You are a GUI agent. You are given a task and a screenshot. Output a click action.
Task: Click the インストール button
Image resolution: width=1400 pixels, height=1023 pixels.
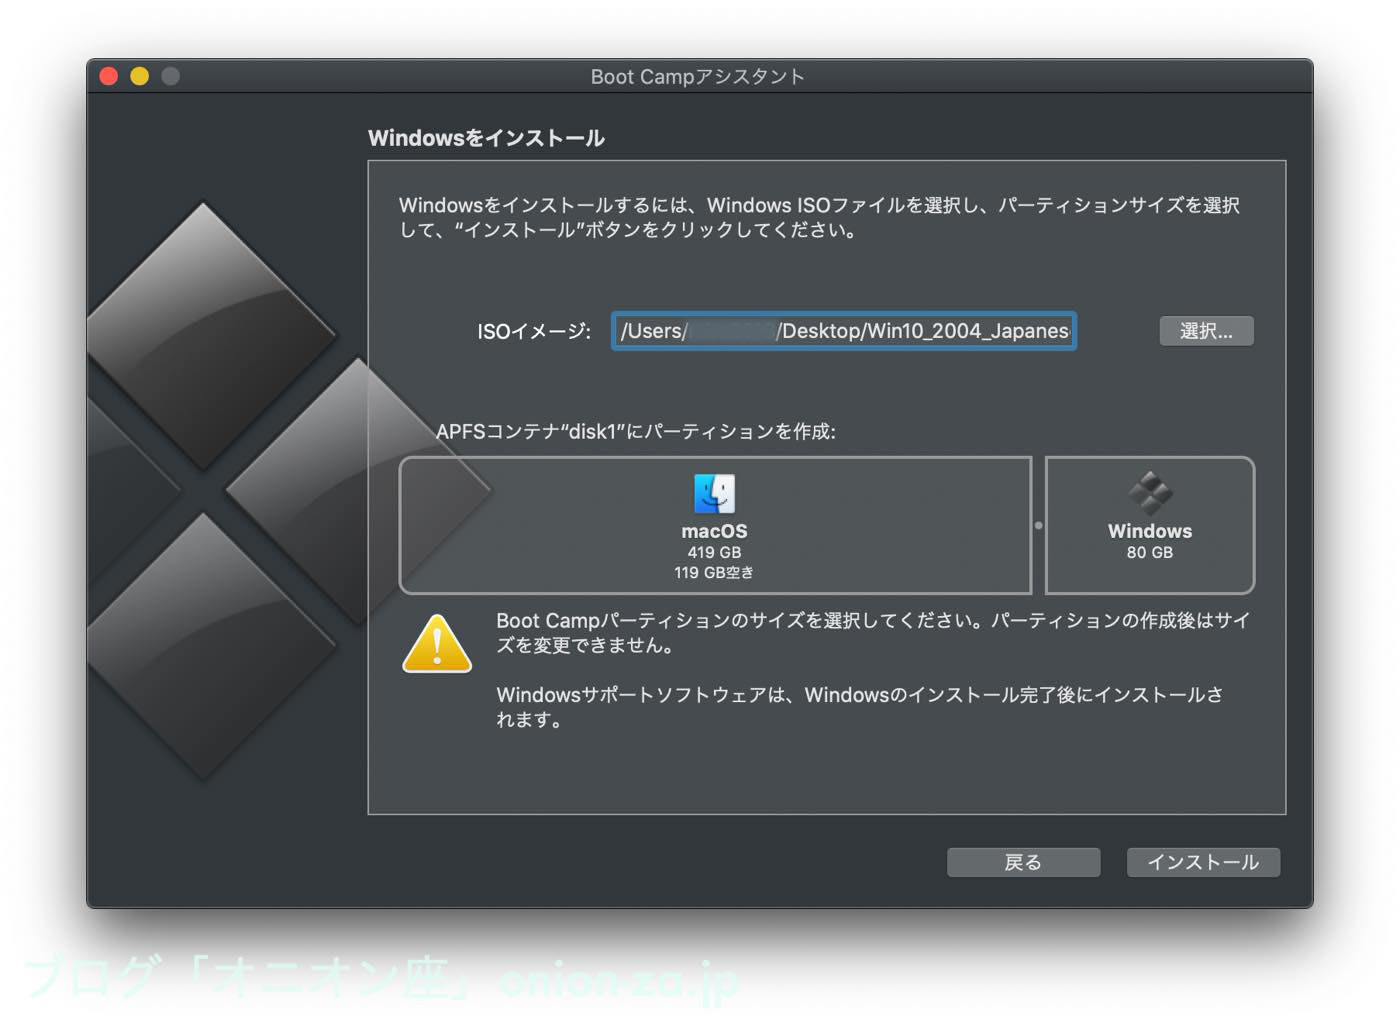tap(1203, 862)
